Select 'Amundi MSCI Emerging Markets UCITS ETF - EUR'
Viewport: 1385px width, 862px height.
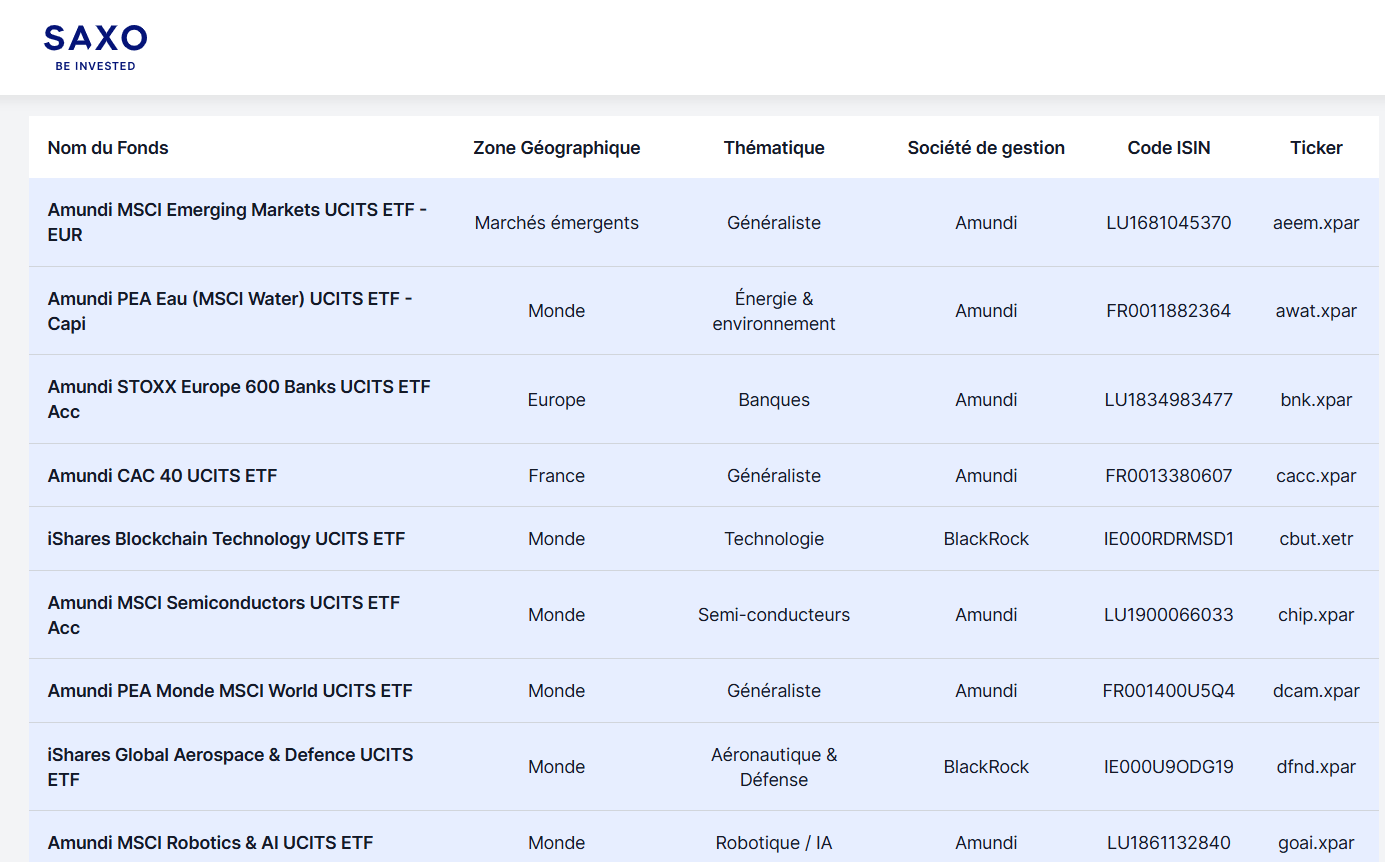coord(238,222)
